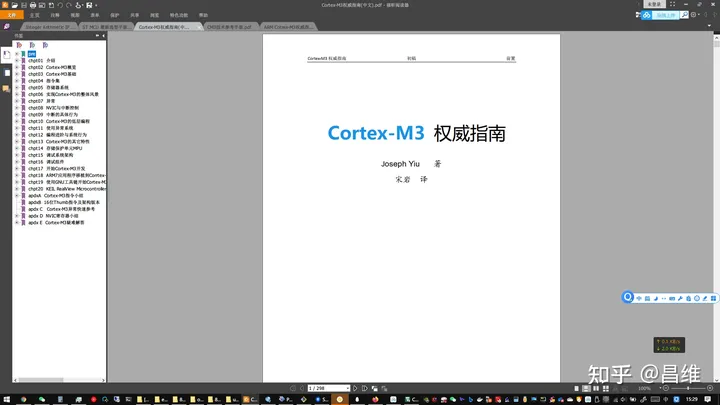Switch to continuous facing view mode
Image resolution: width=720 pixels, height=405 pixels.
click(x=606, y=388)
